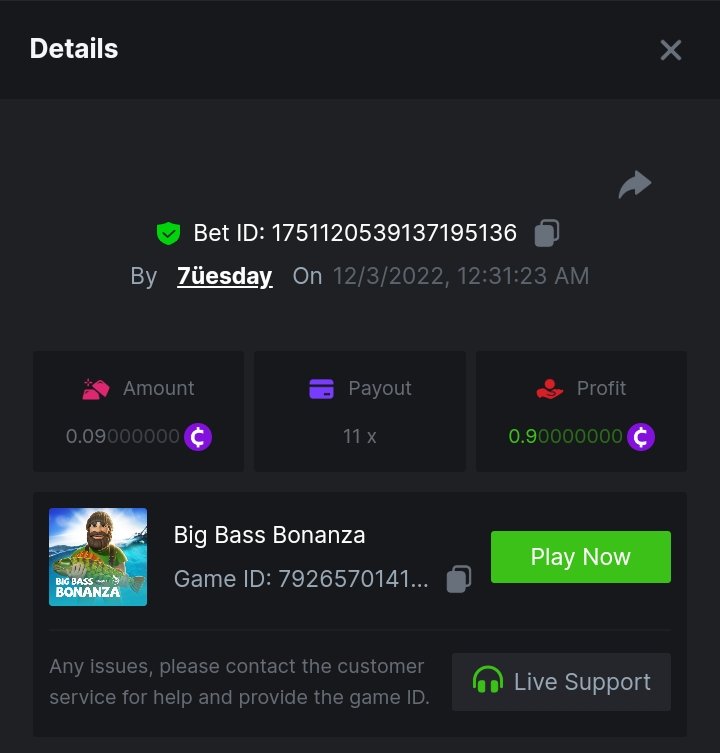720x753 pixels.
Task: Click the purple coin beside Profit value
Action: [x=641, y=437]
